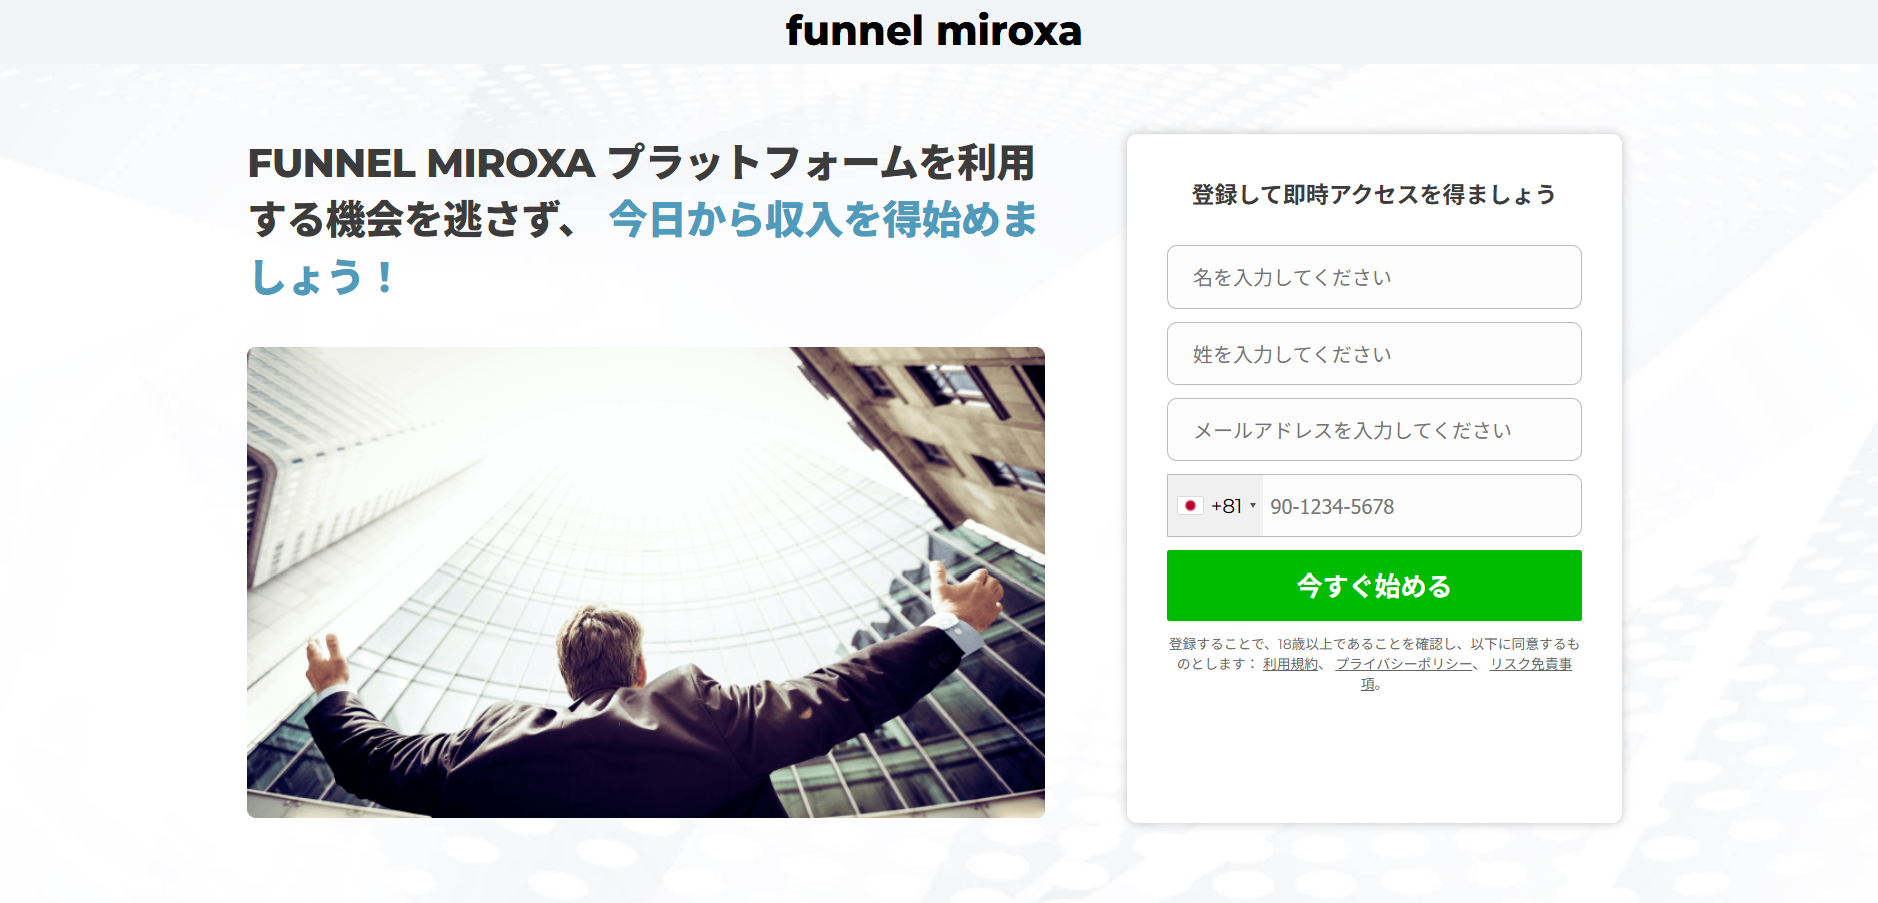Select the phone number field 90-1234-5678

pos(1421,506)
